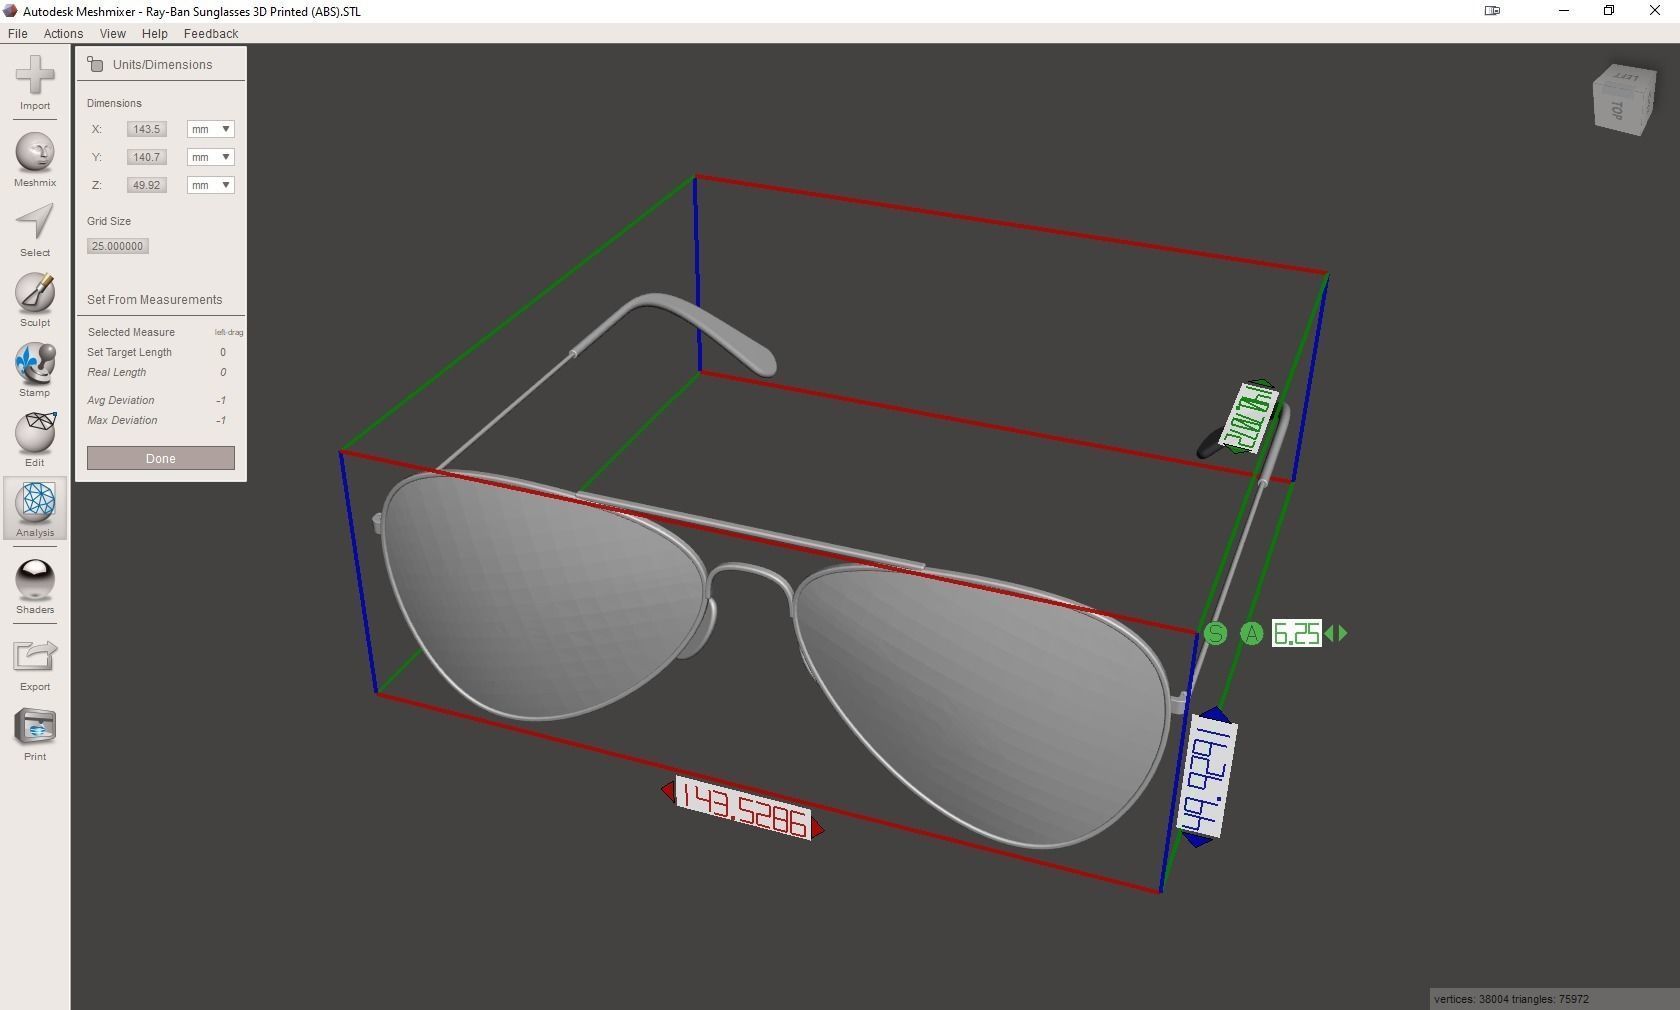Click the 49.9291 blue dimension label

1208,778
